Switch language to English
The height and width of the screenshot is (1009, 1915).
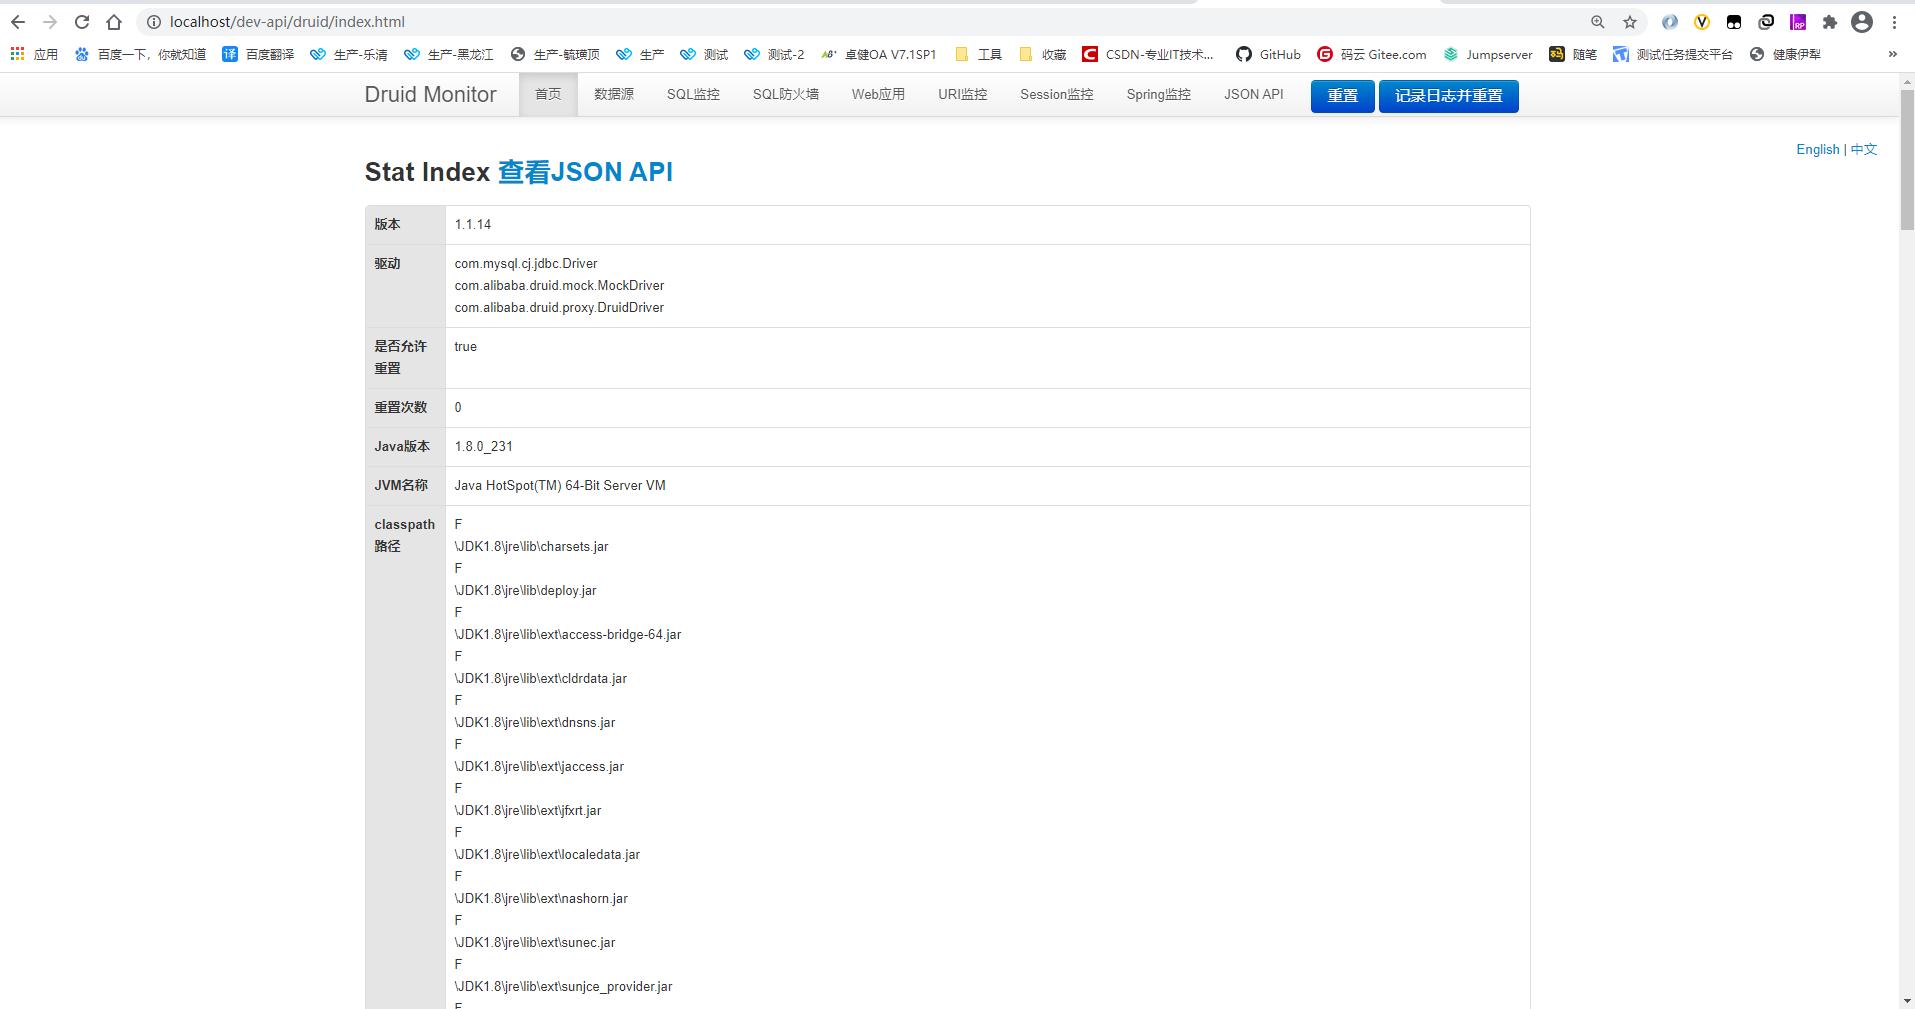[x=1817, y=149]
